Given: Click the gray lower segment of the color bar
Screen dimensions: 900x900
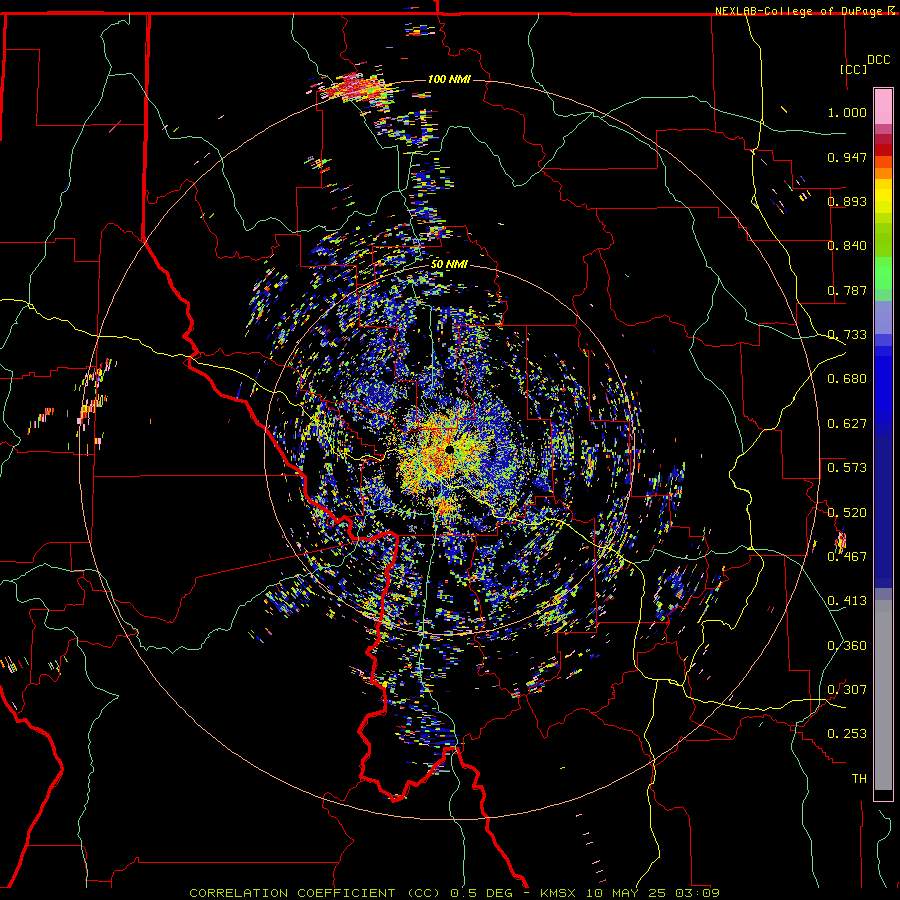Looking at the screenshot, I should [883, 695].
